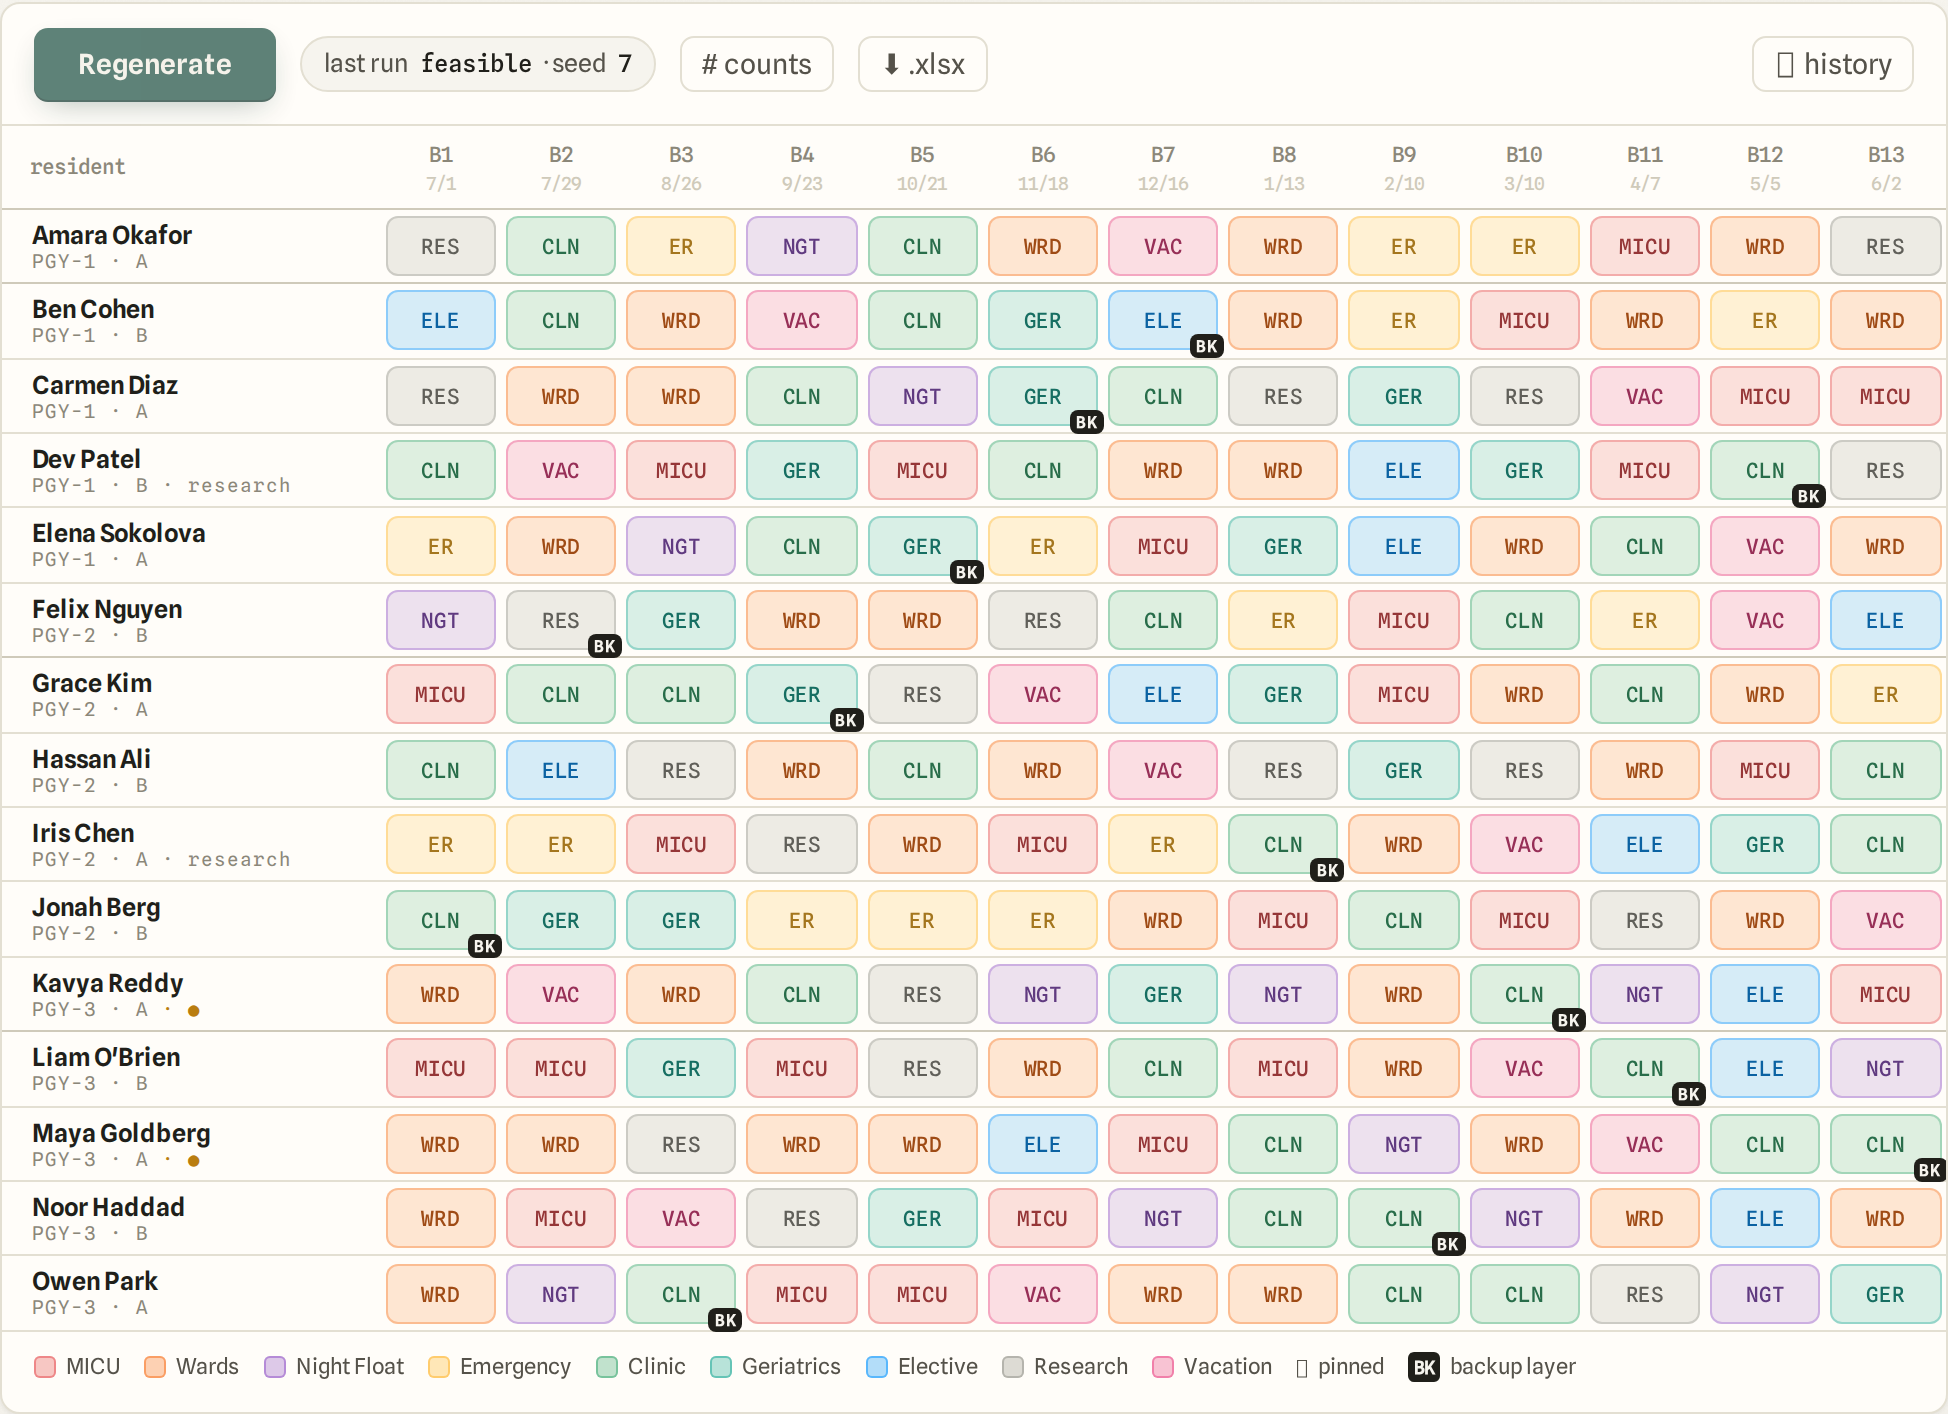Screen dimensions: 1948x1414
Task: Click BK badge on Noor Haddad's B9 CLN
Action: click(1448, 1244)
